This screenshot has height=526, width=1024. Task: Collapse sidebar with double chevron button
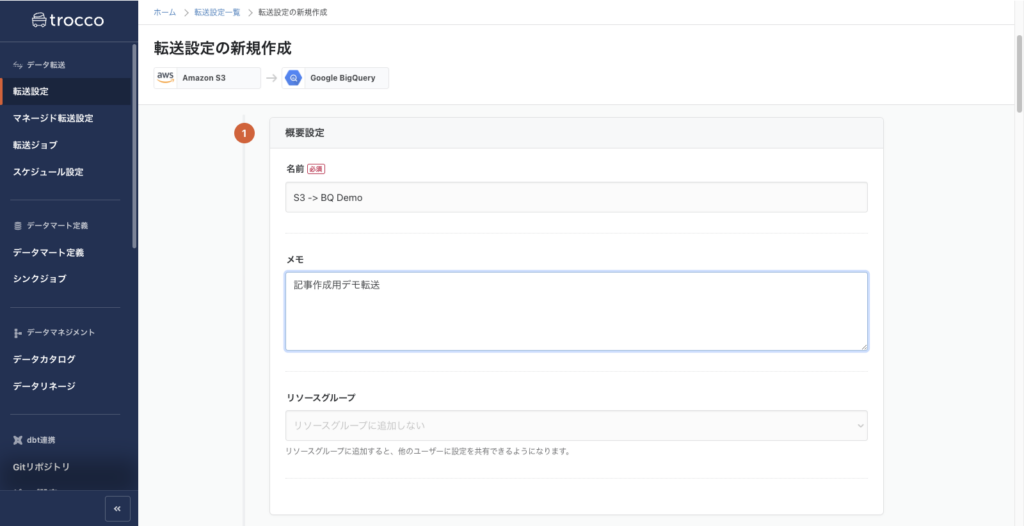(117, 508)
